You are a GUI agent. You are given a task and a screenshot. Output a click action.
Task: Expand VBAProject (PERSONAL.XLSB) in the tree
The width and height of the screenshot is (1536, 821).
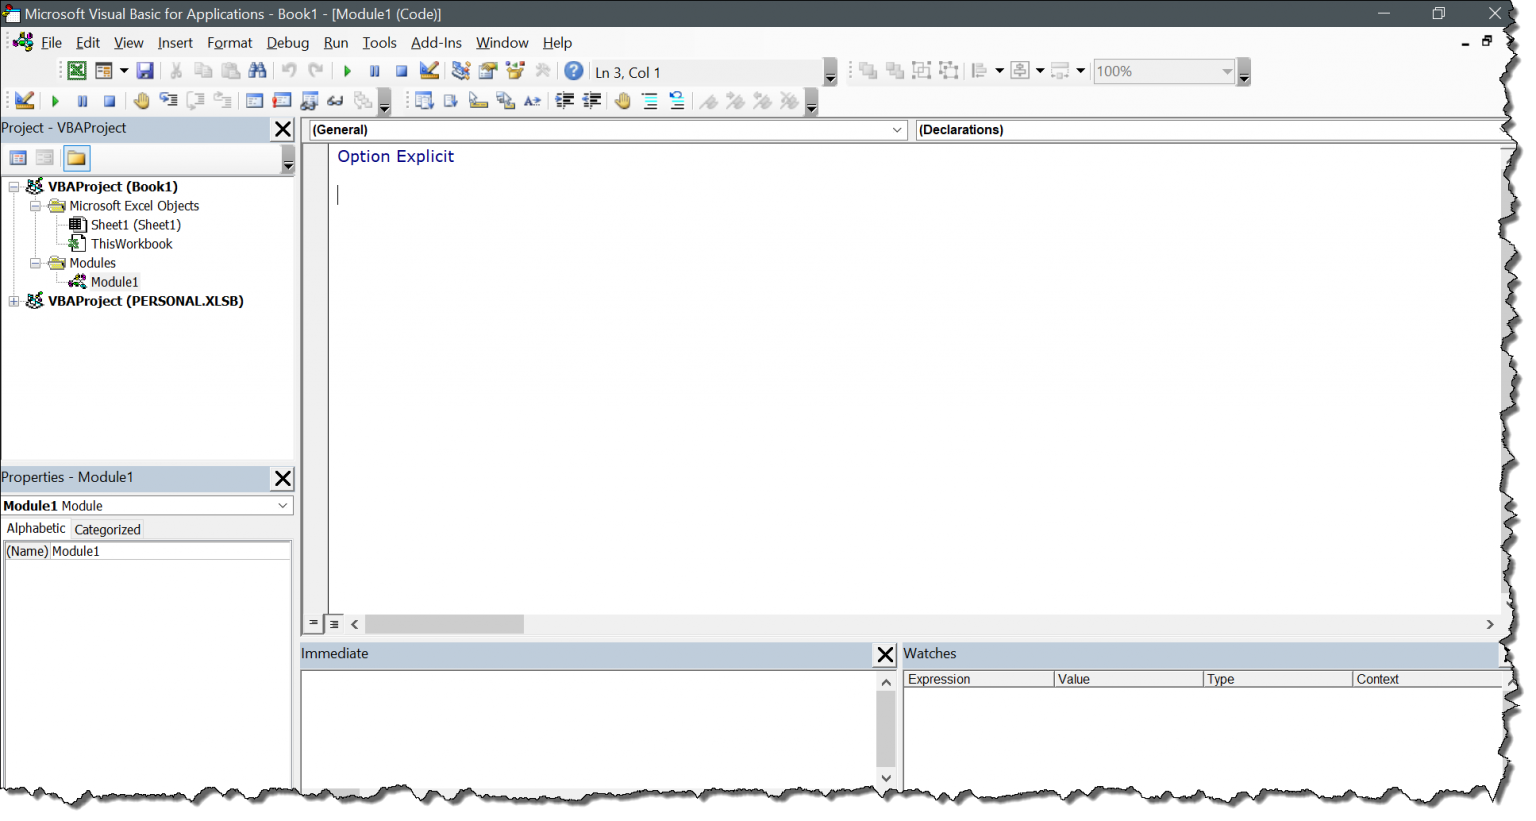coord(13,301)
